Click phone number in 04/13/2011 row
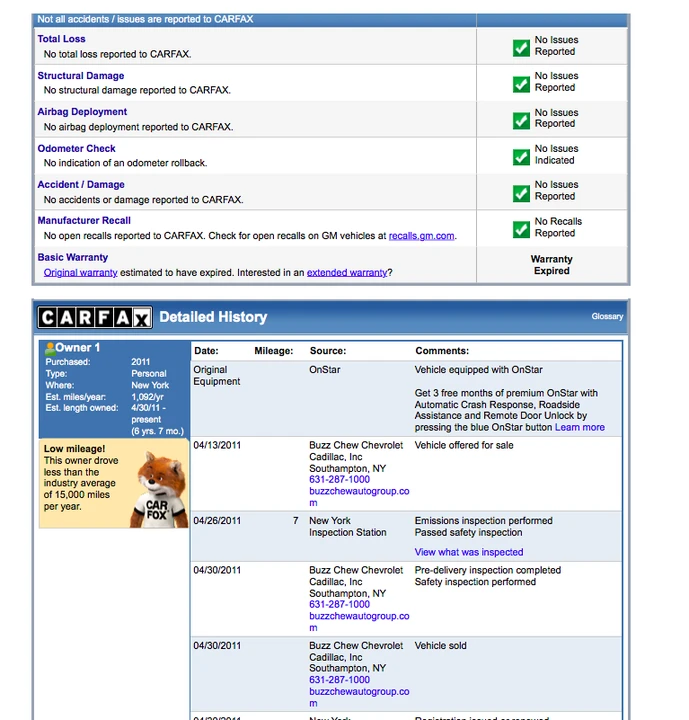The image size is (689, 720). pyautogui.click(x=339, y=479)
